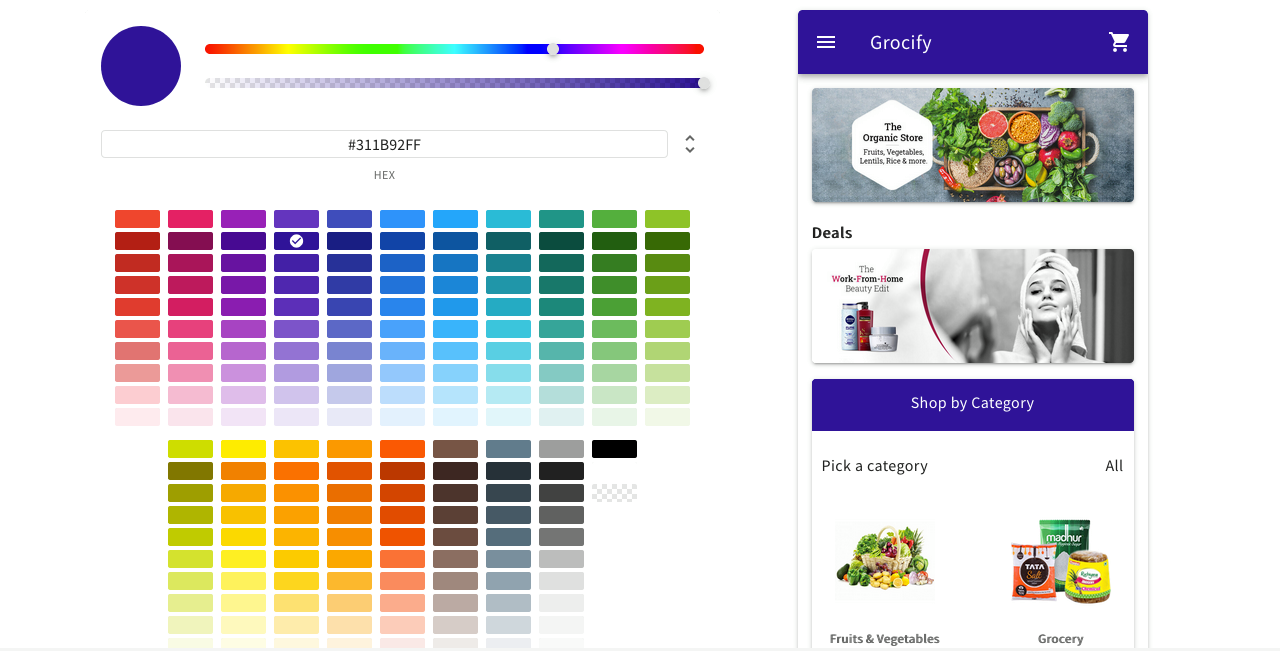Click the checkmark on the selected purple swatch
This screenshot has height=651, width=1280.
[296, 240]
